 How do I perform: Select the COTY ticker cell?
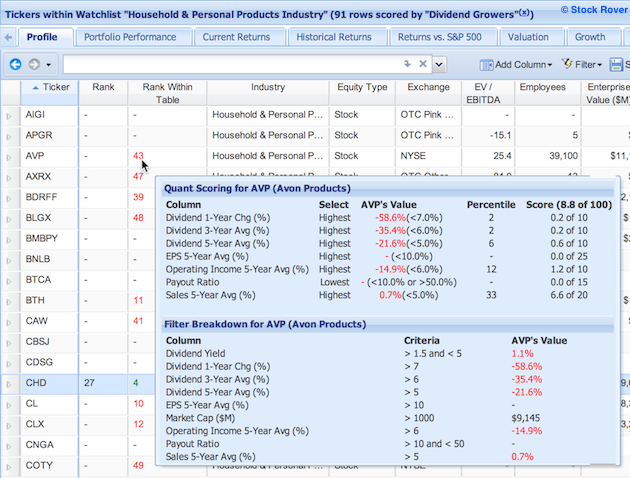[x=49, y=465]
